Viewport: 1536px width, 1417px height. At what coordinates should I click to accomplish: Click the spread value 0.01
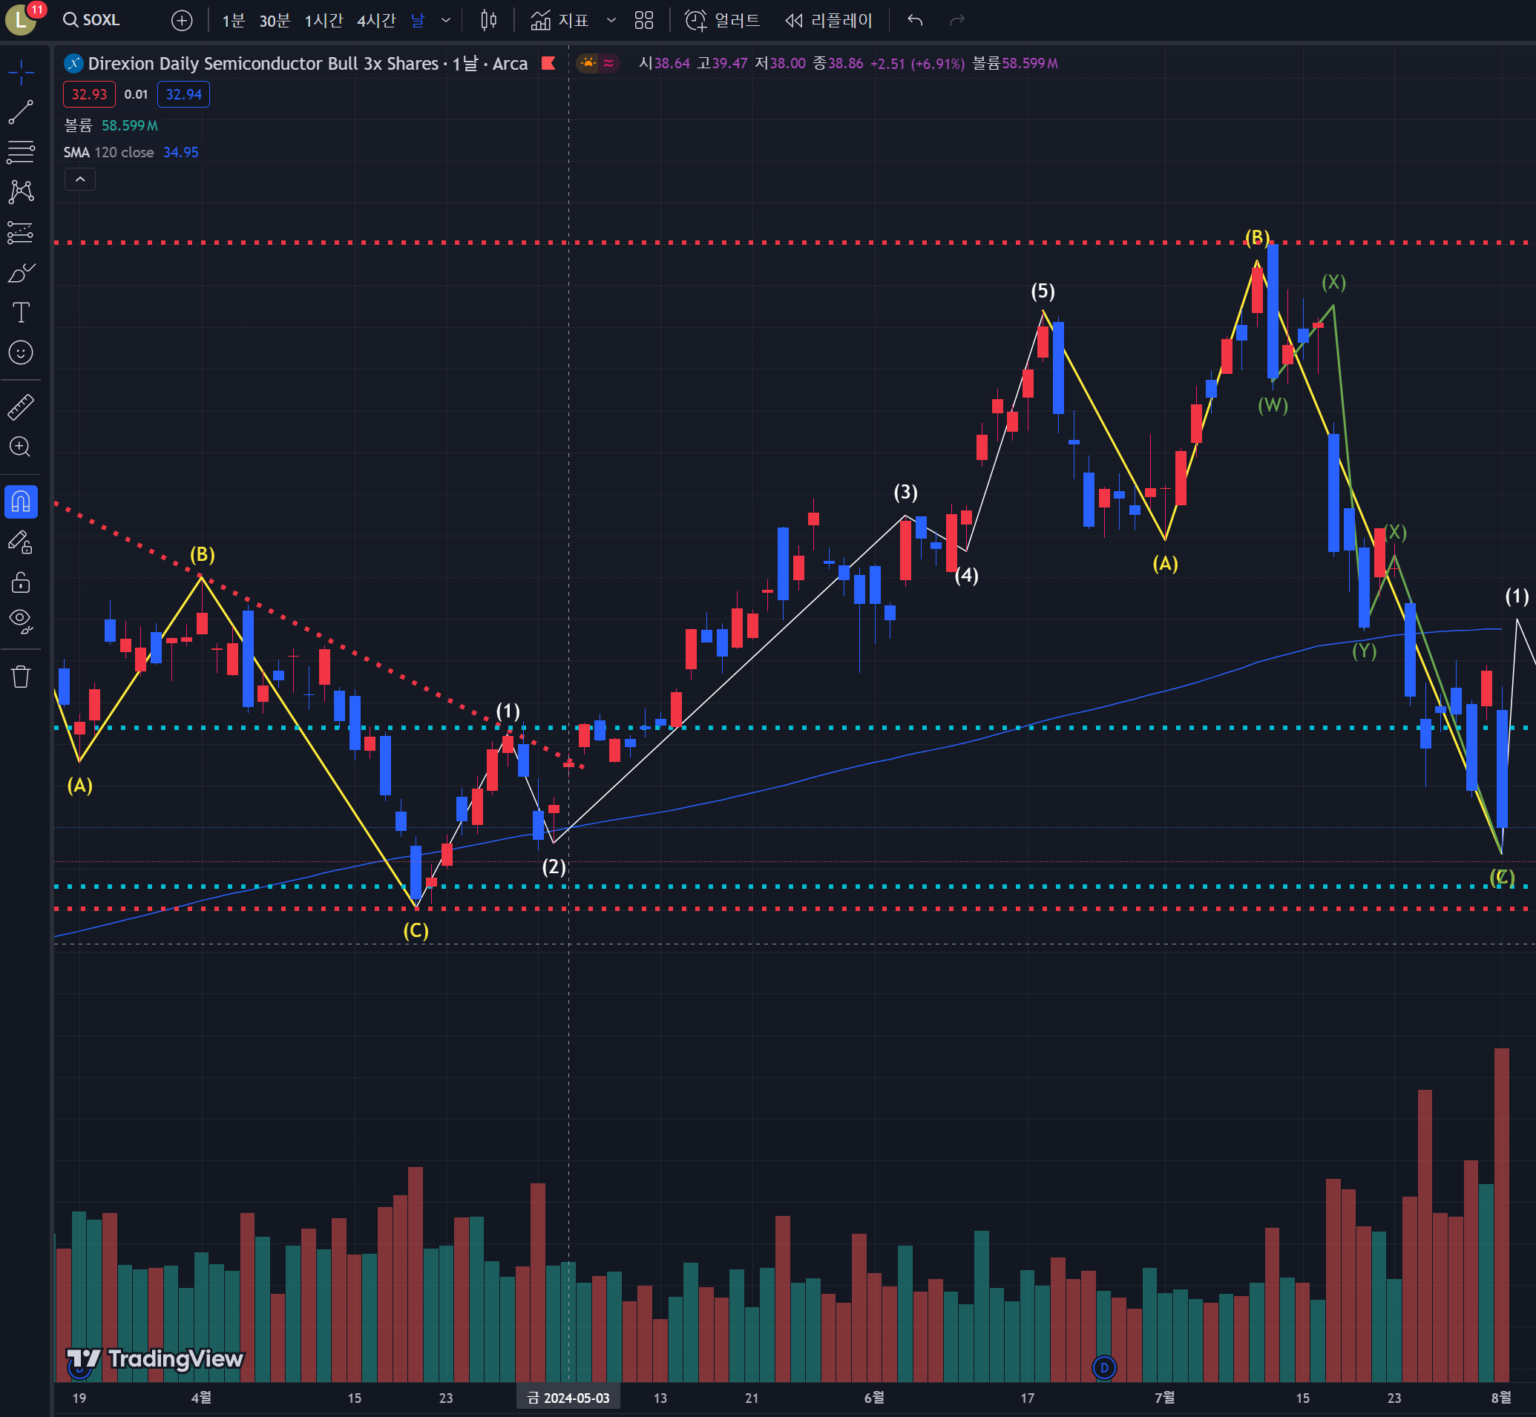(x=136, y=94)
